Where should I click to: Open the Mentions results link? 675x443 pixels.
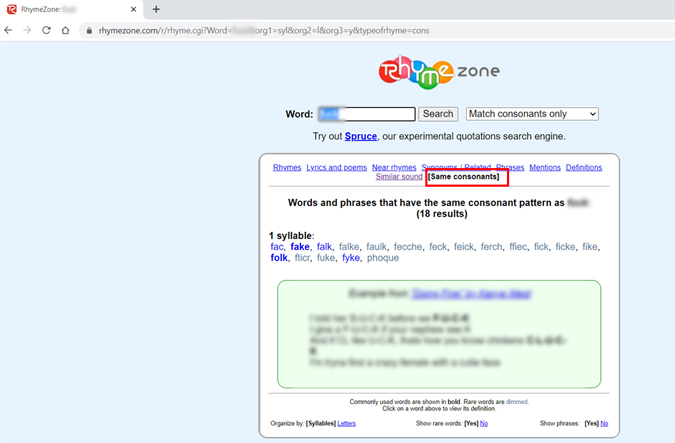(545, 167)
